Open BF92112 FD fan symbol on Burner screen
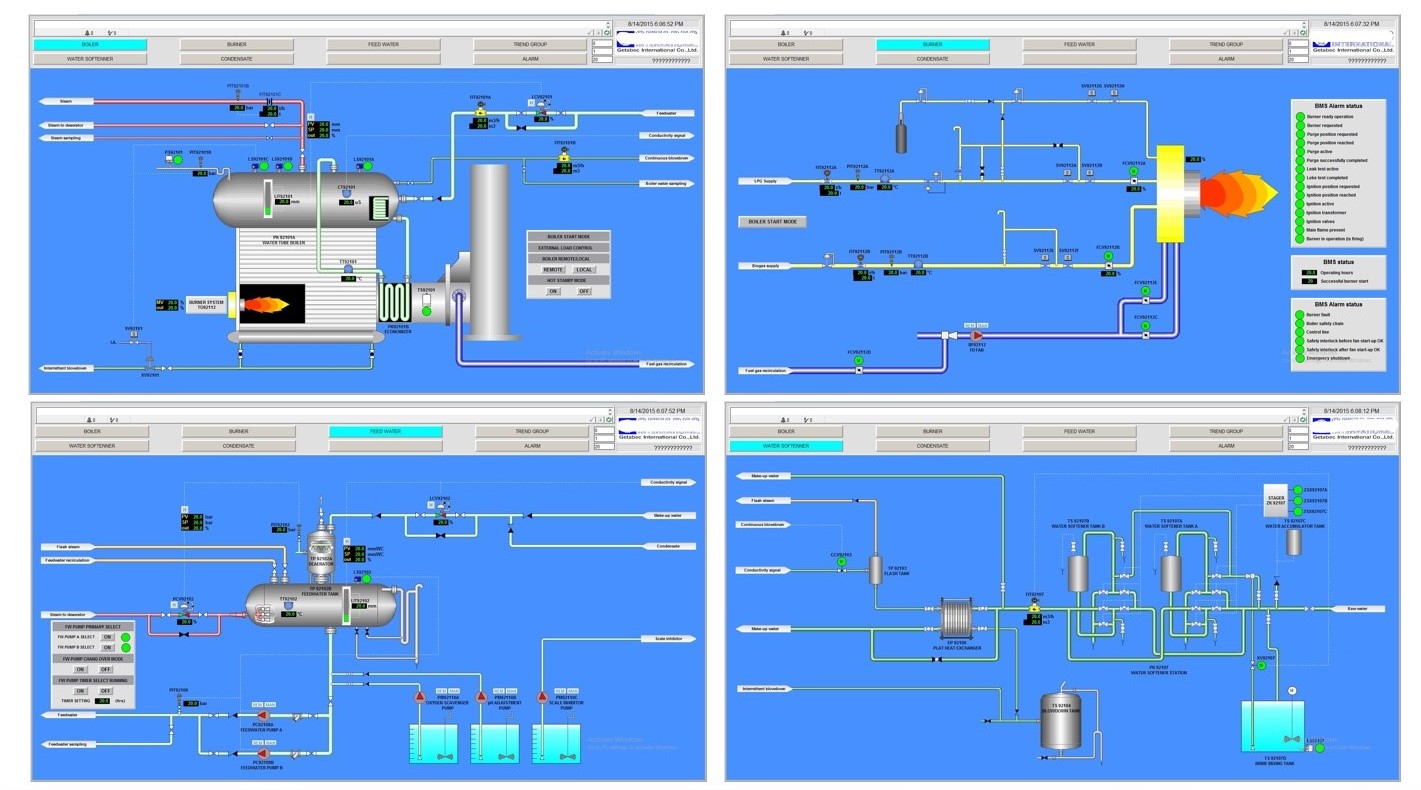Viewport: 1421px width, 790px height. 976,335
